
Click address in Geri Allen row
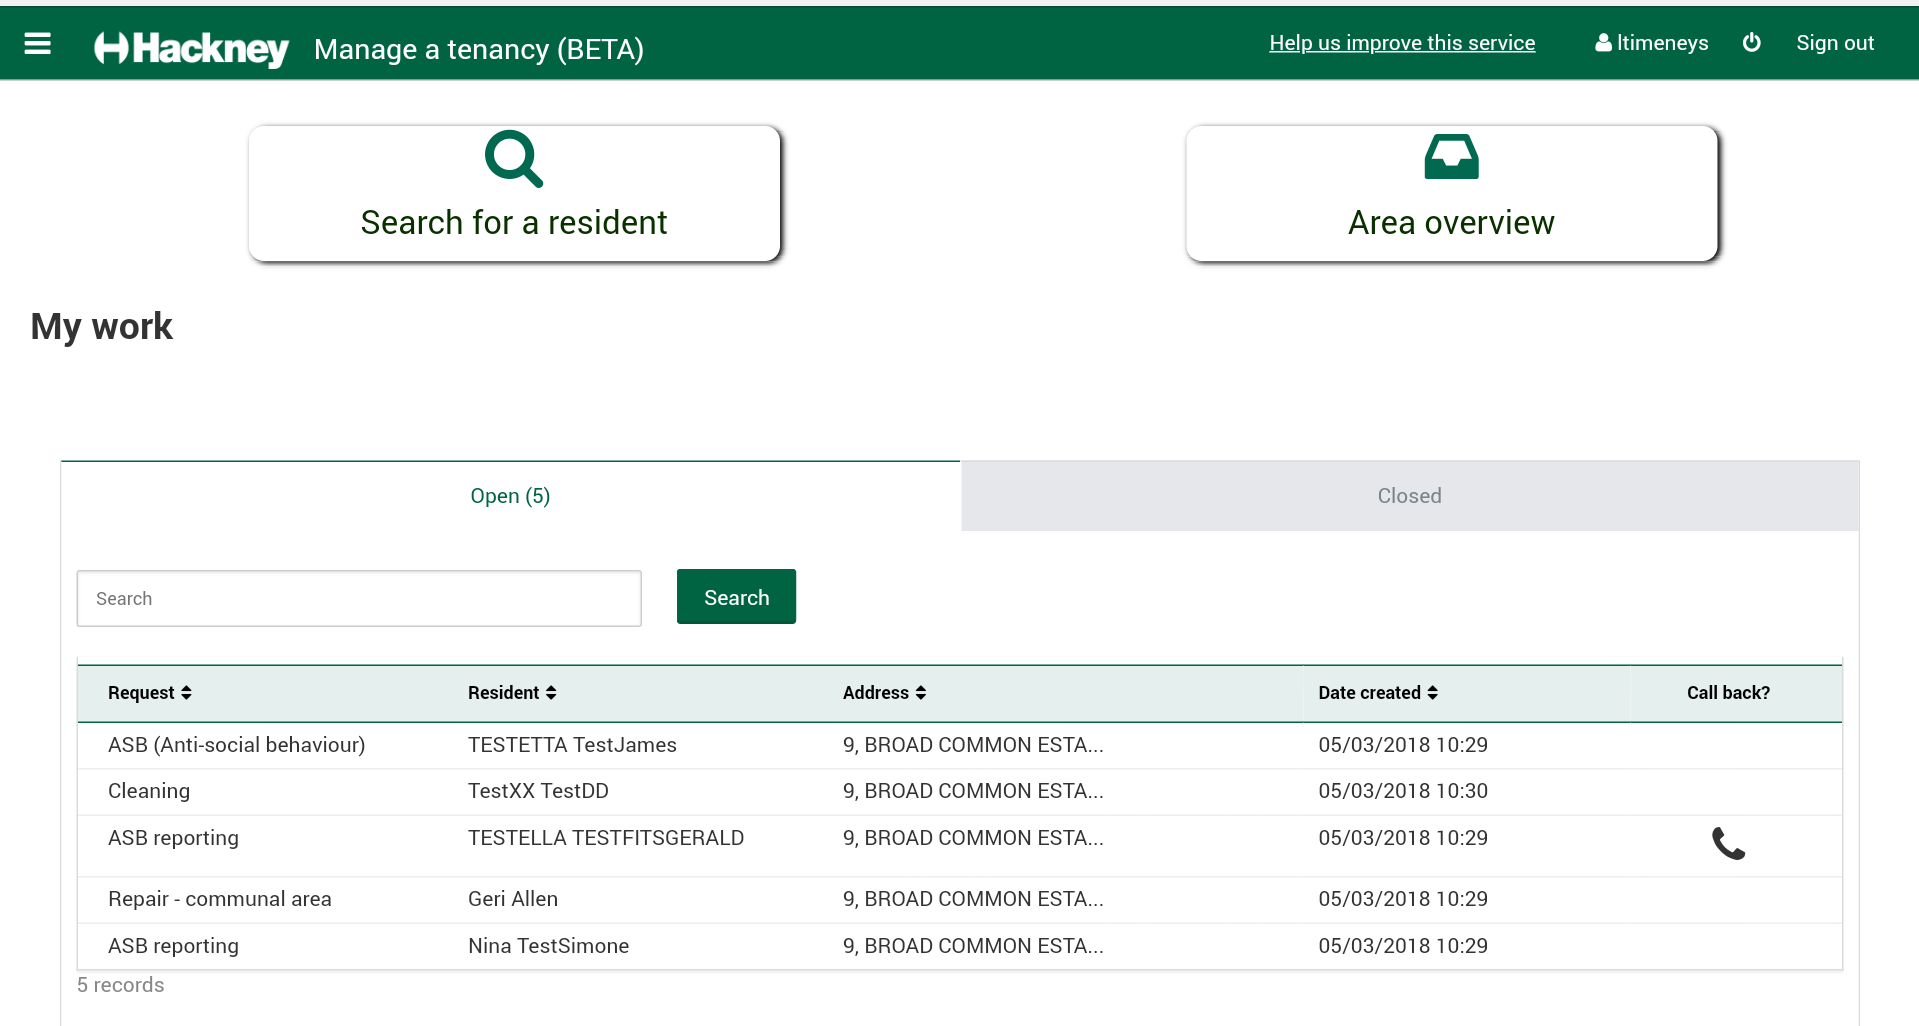pyautogui.click(x=973, y=899)
